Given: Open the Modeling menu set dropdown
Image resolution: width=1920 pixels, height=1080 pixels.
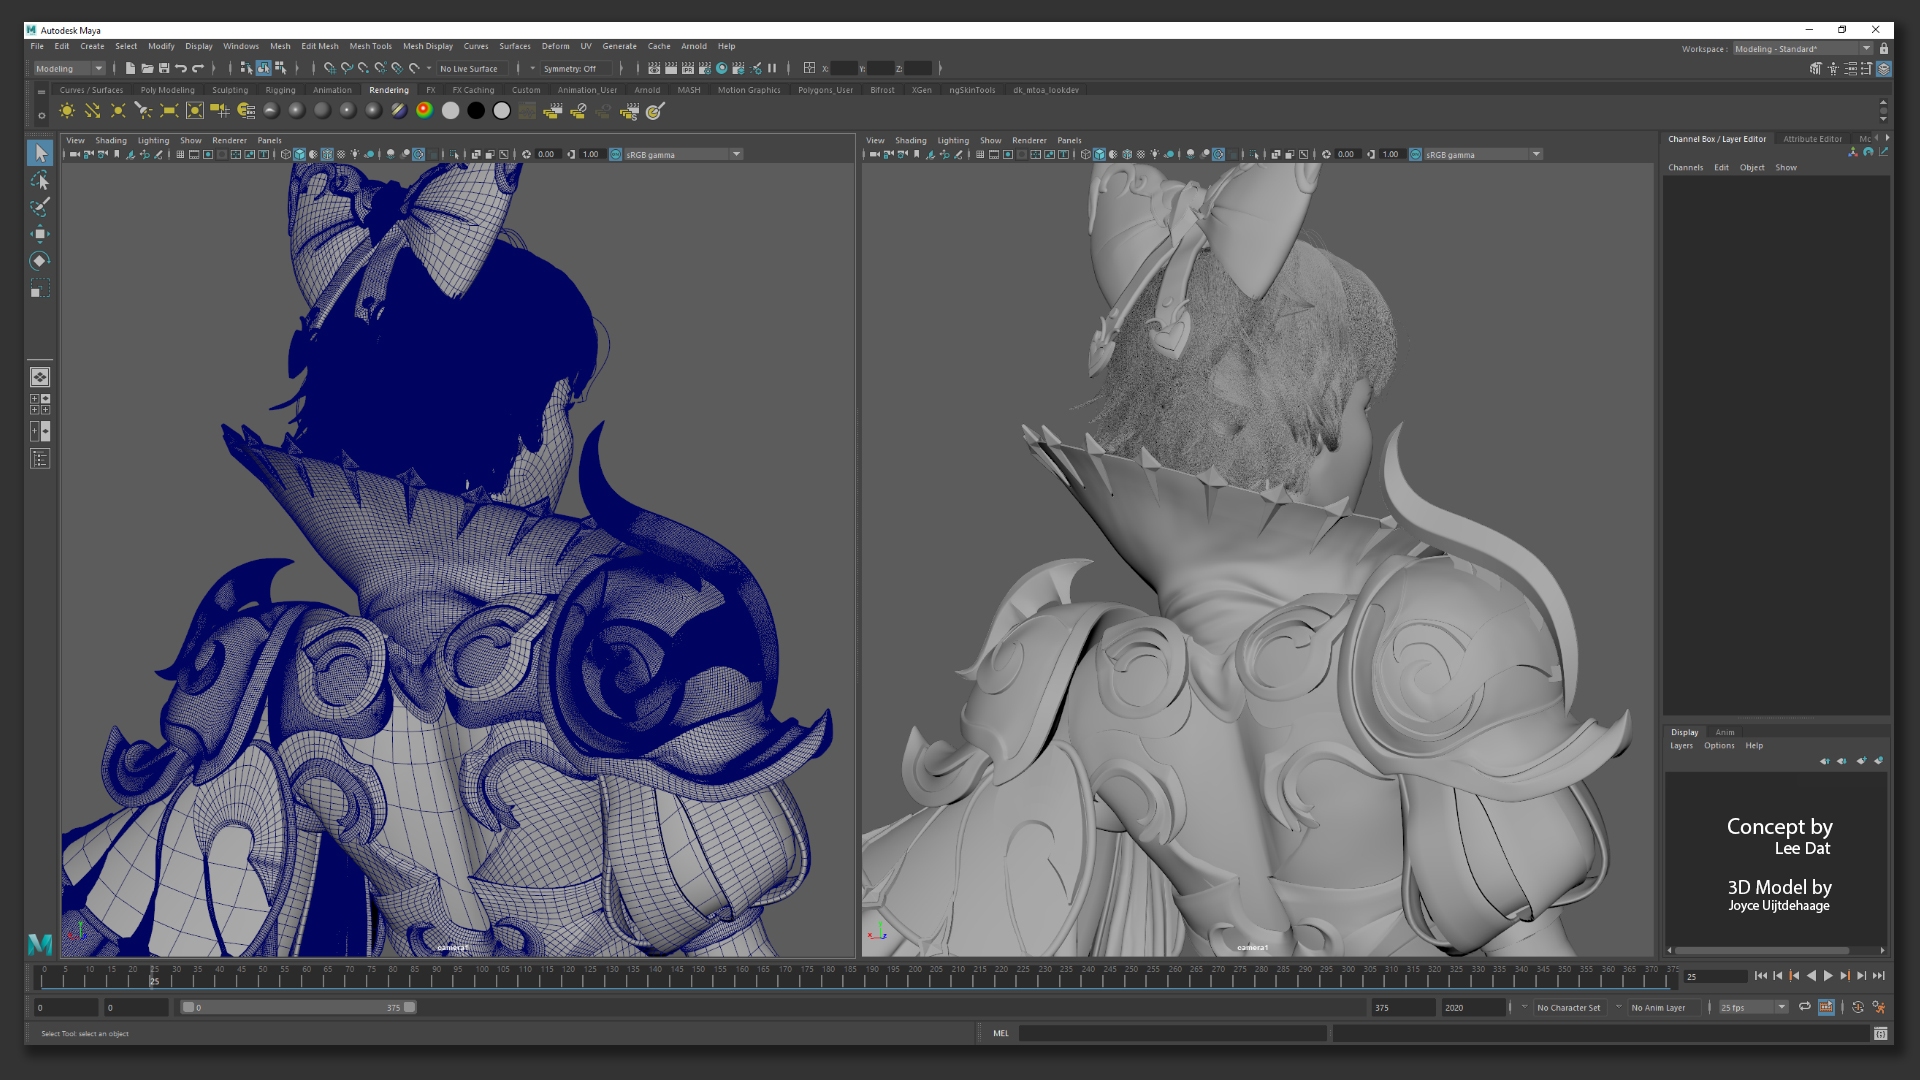Looking at the screenshot, I should pos(69,68).
